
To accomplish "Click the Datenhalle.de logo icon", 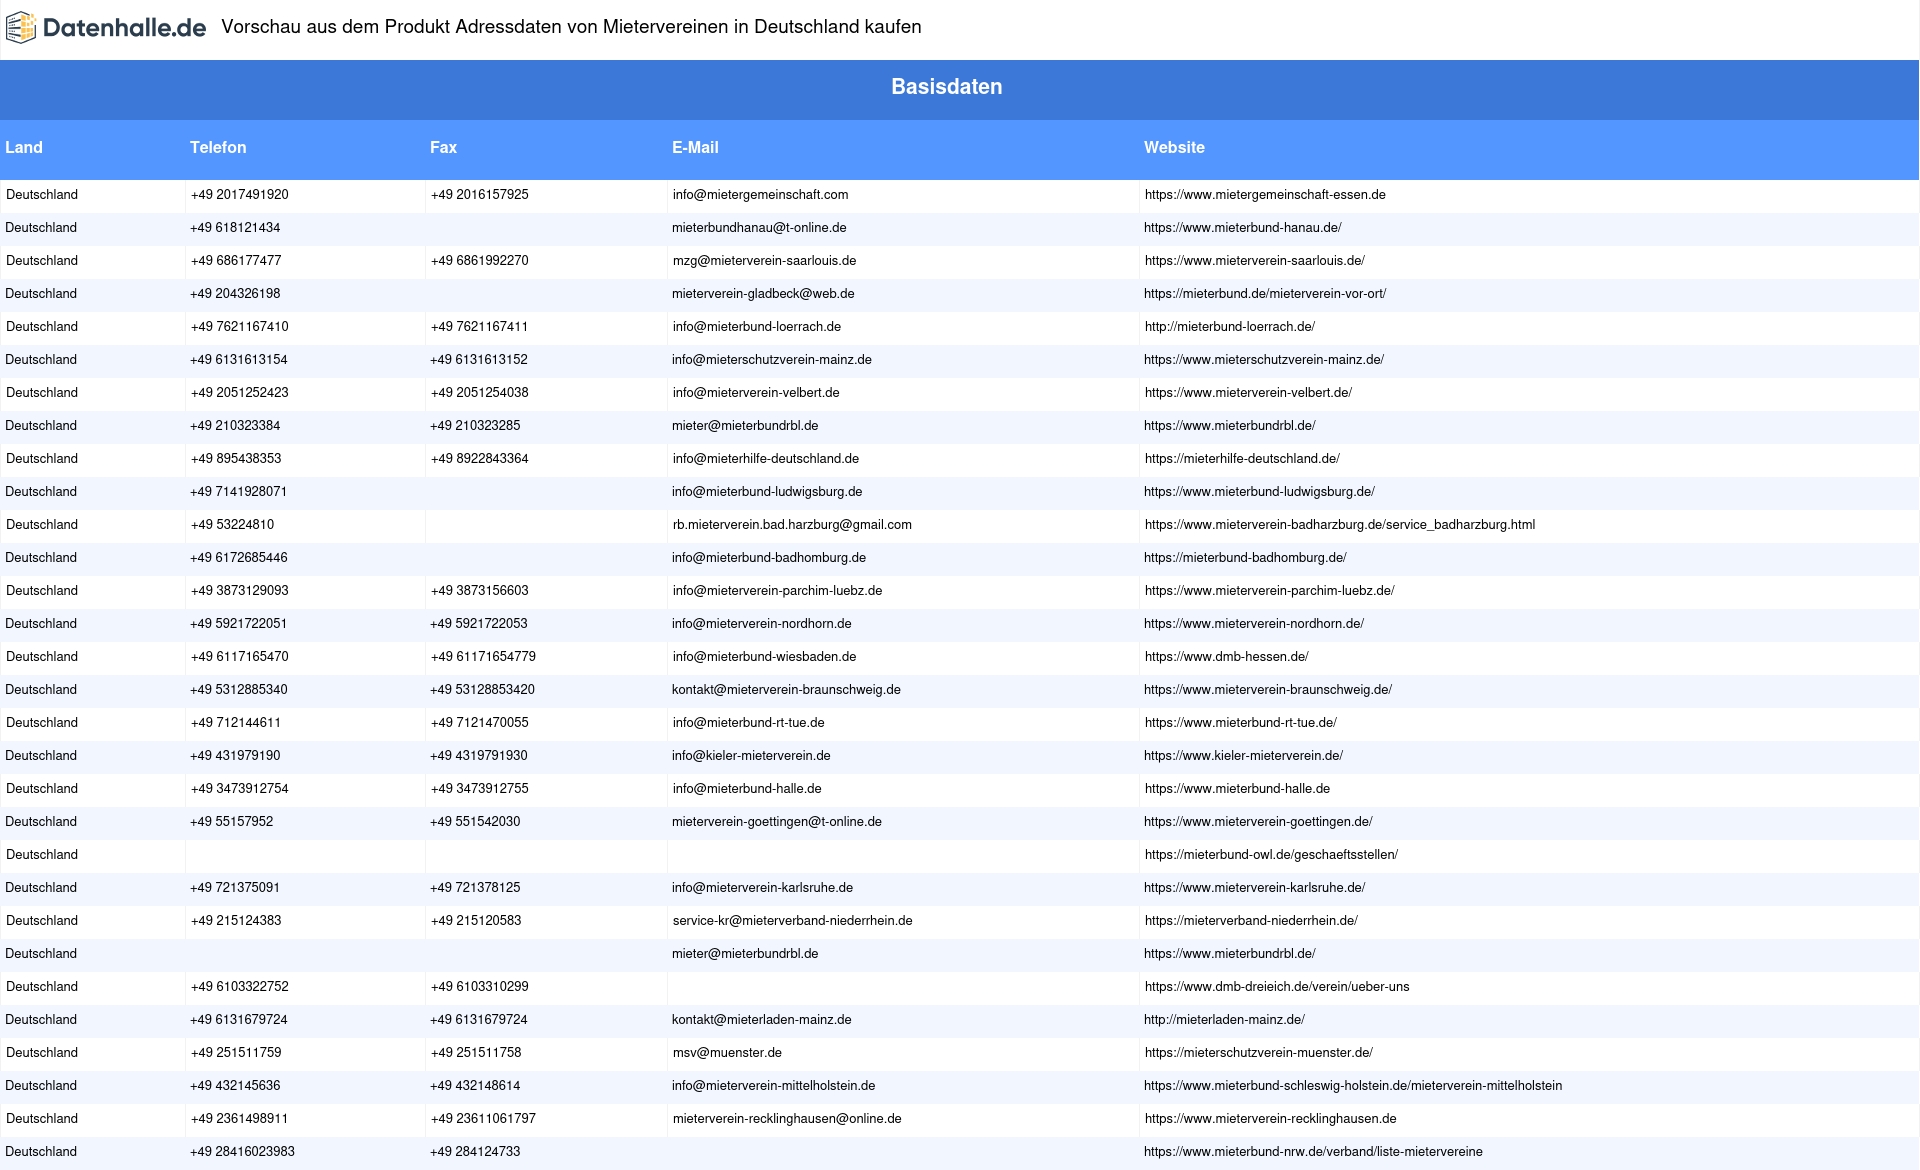I will pyautogui.click(x=20, y=28).
